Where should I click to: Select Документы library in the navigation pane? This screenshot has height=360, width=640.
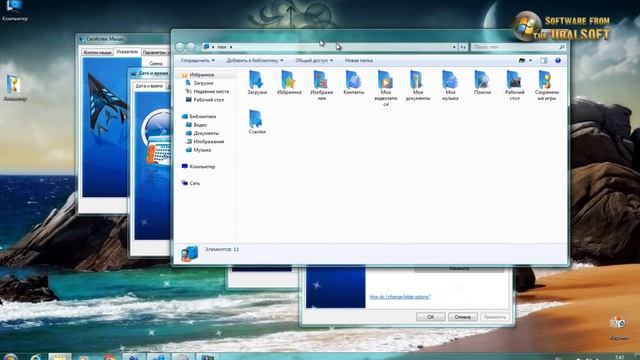click(x=206, y=133)
